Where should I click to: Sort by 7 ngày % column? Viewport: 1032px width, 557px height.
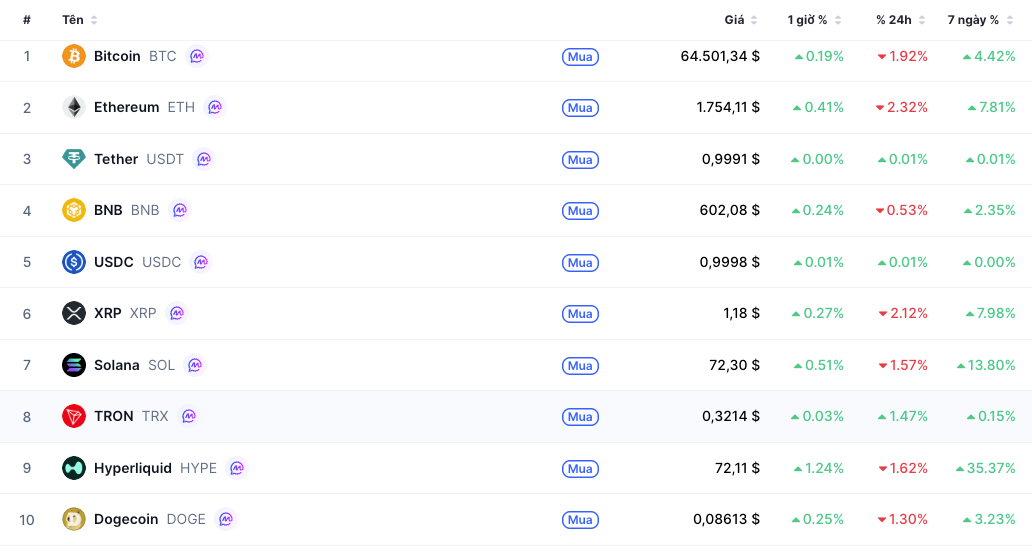(980, 20)
